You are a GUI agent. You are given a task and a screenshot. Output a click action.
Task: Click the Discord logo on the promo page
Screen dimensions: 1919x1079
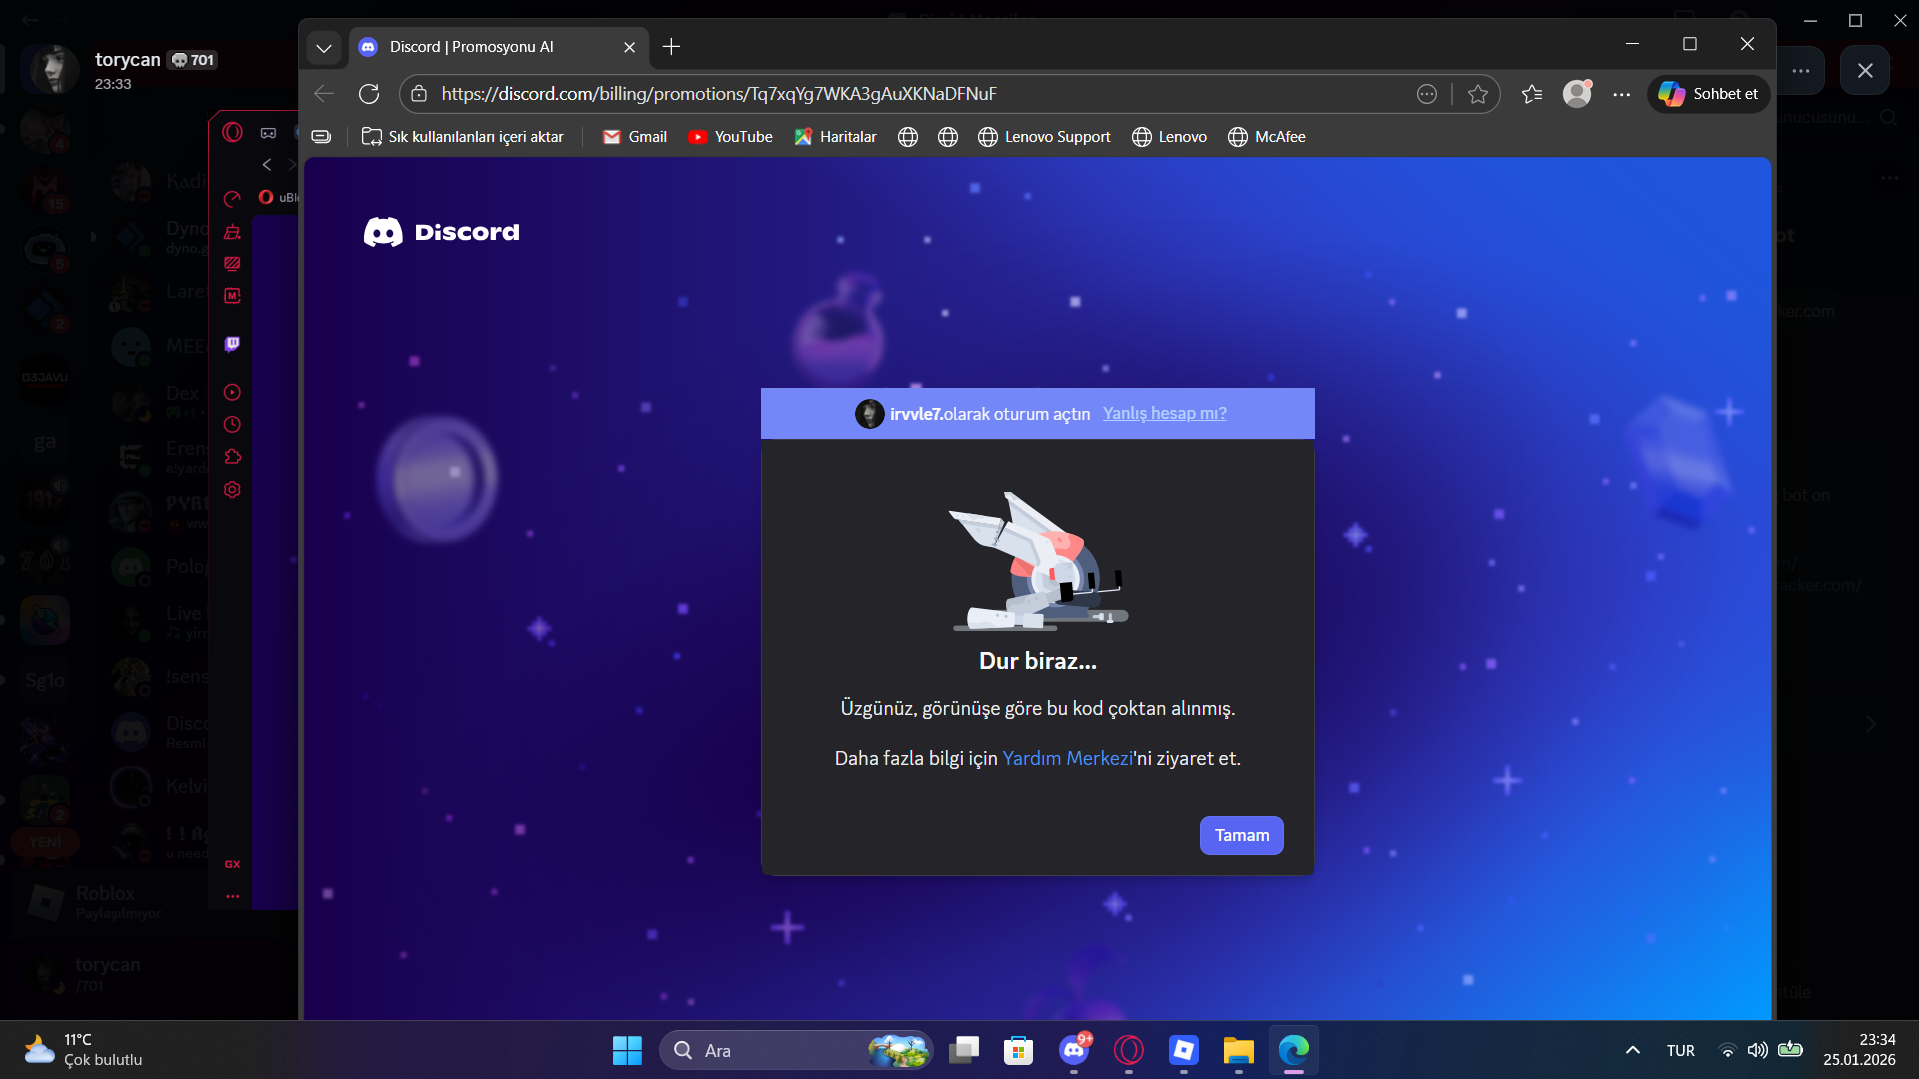442,232
